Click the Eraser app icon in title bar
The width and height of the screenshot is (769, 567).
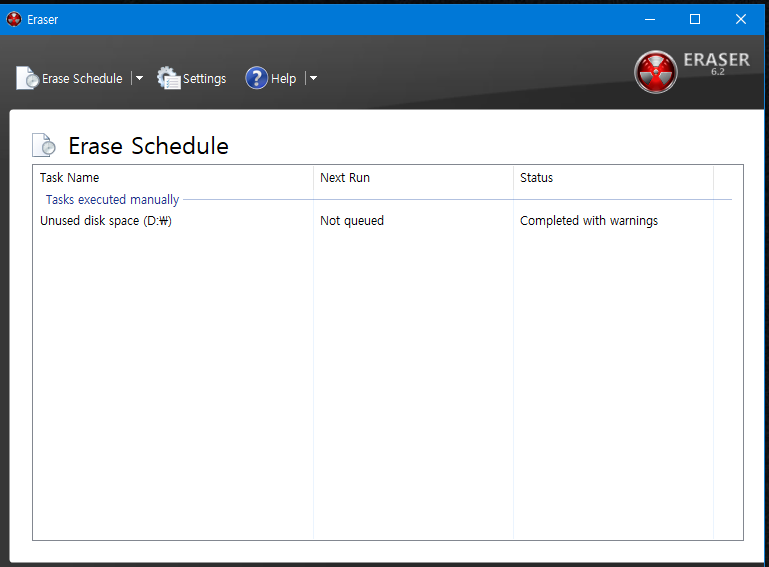click(14, 19)
